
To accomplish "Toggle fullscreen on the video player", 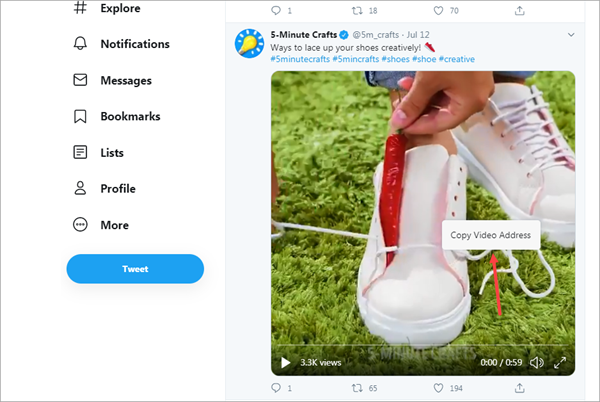I will coord(560,362).
